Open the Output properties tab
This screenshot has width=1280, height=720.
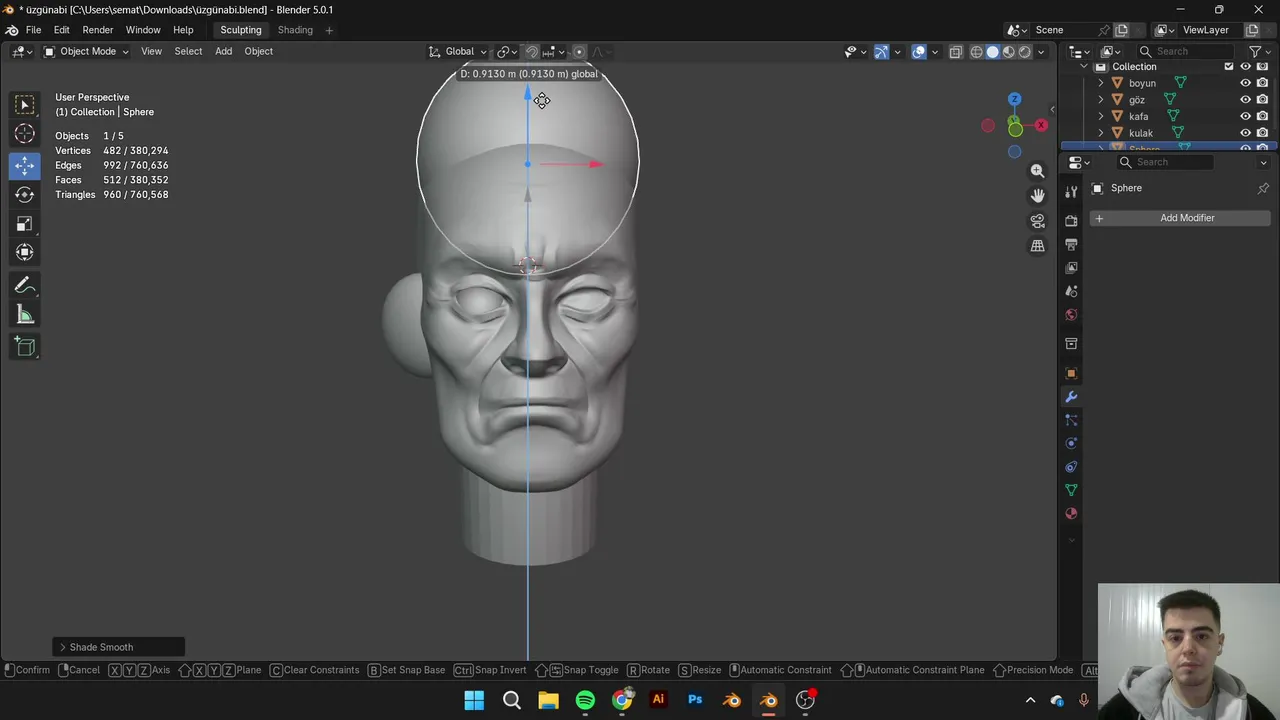1071,244
